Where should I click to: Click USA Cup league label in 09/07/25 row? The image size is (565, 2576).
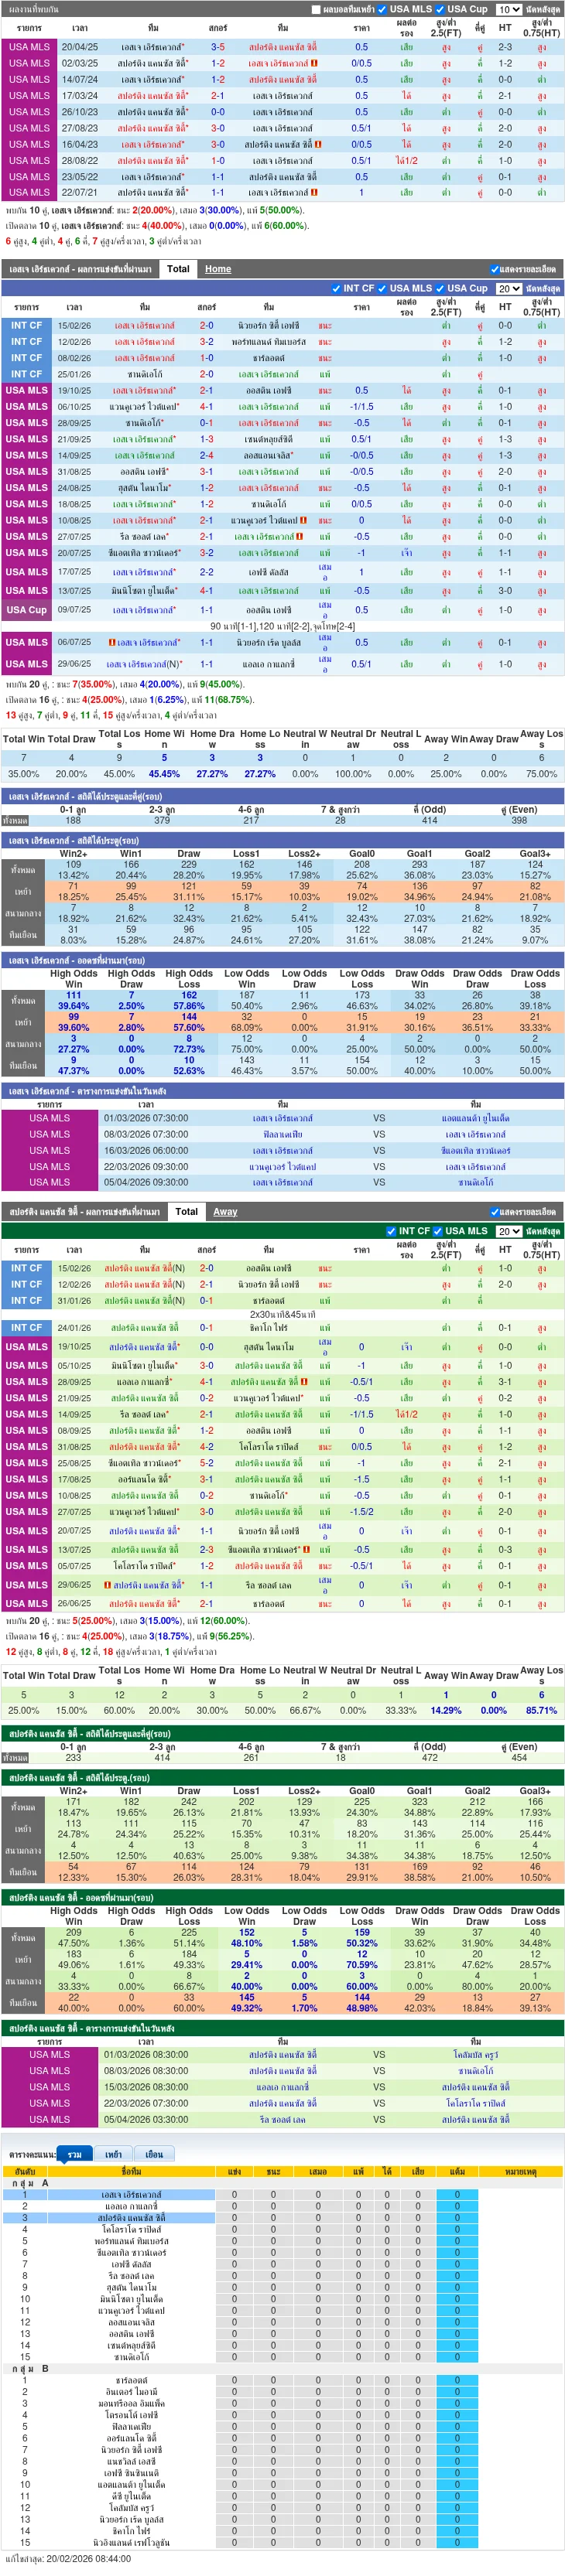(x=27, y=610)
